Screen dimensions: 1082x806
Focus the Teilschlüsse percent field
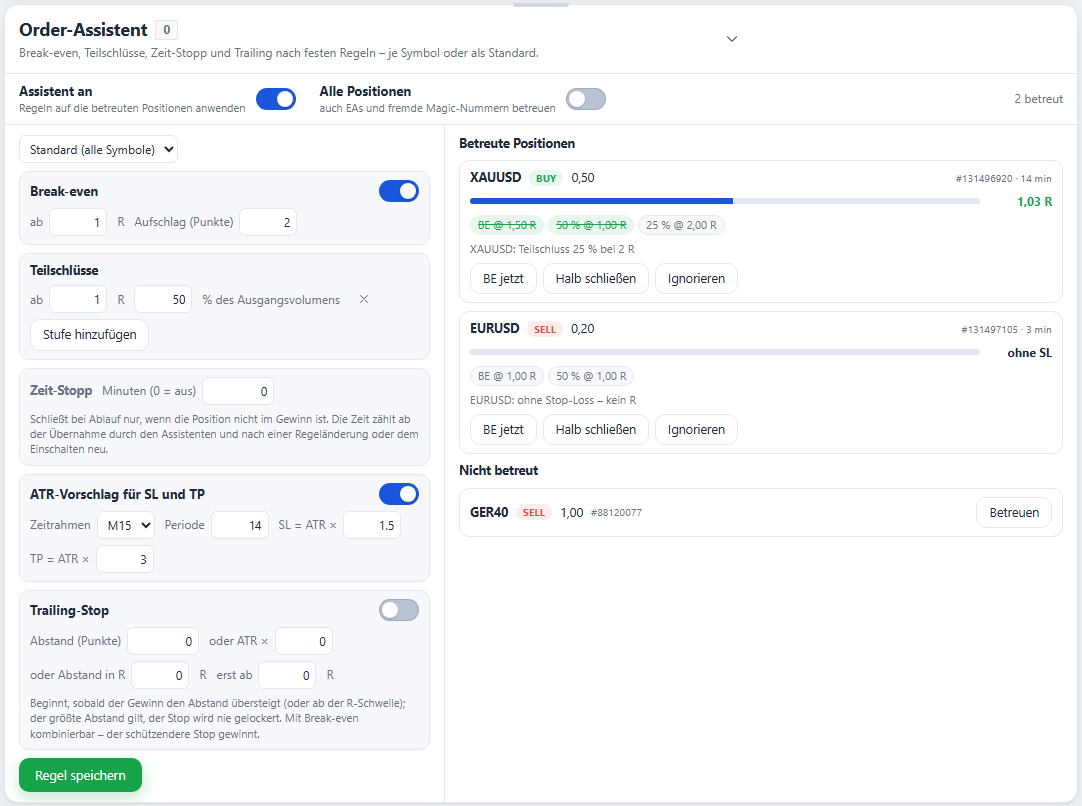163,299
